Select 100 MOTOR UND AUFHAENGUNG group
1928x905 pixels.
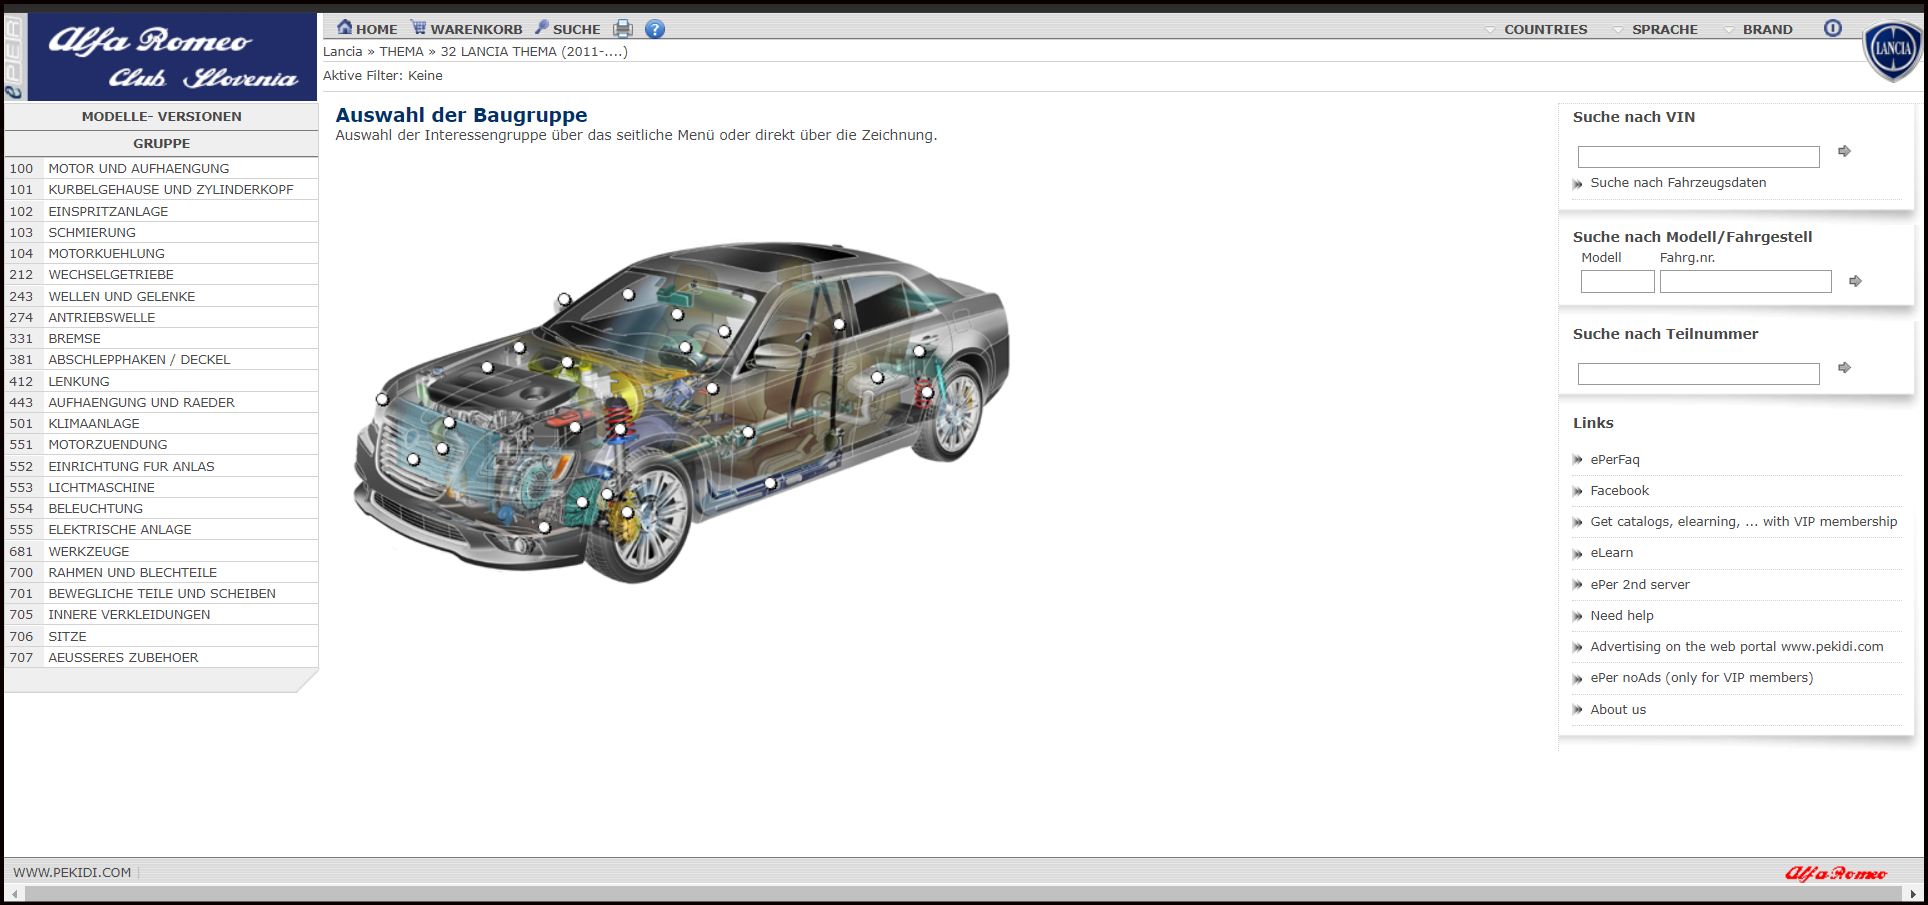tap(138, 169)
